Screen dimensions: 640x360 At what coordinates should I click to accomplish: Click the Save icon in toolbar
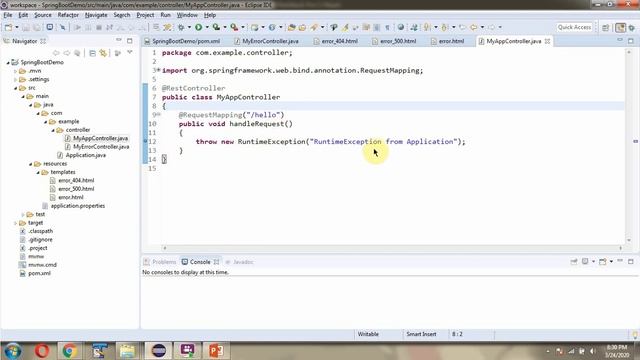click(26, 27)
